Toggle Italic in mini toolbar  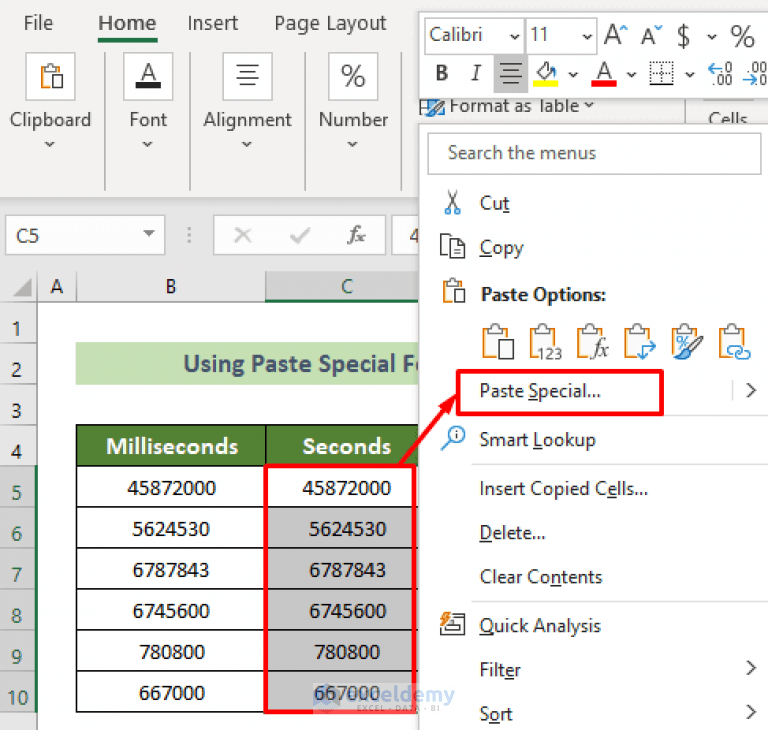coord(476,73)
